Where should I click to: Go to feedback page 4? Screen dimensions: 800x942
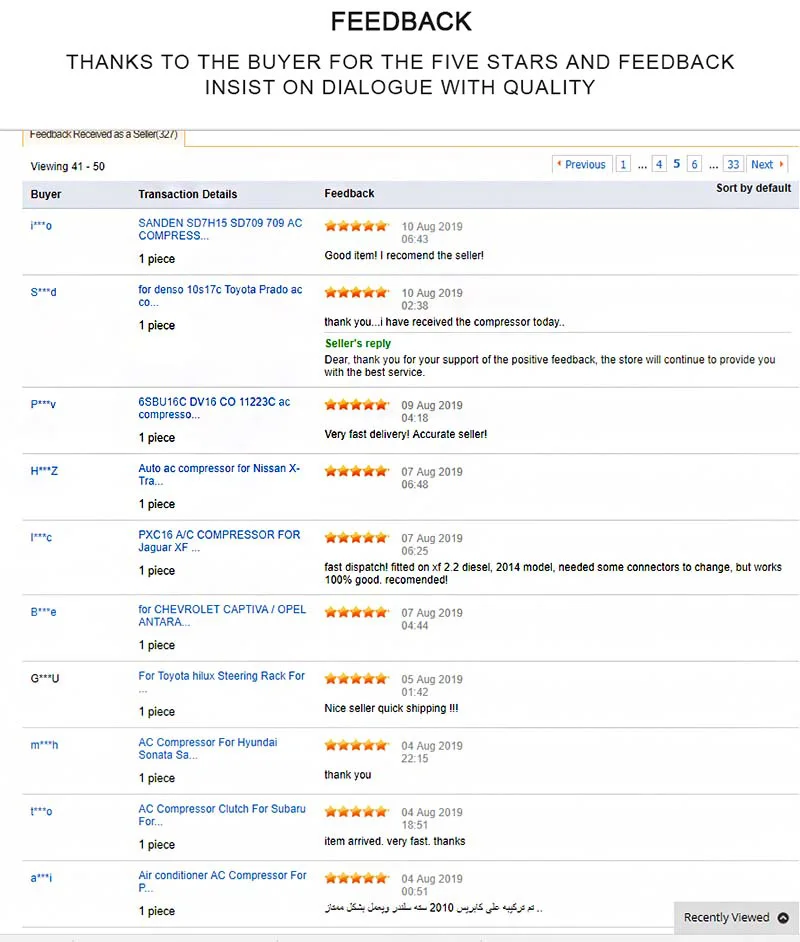pos(659,164)
